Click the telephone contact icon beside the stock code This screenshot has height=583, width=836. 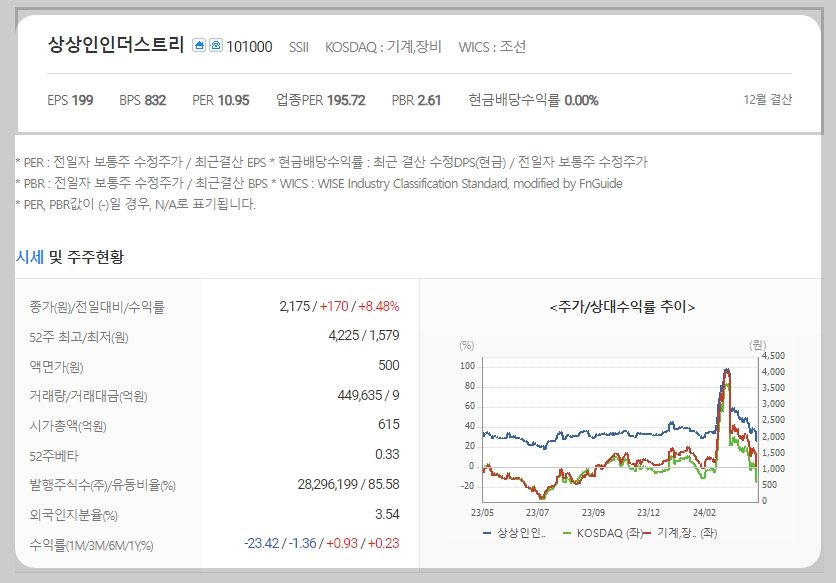coord(215,45)
